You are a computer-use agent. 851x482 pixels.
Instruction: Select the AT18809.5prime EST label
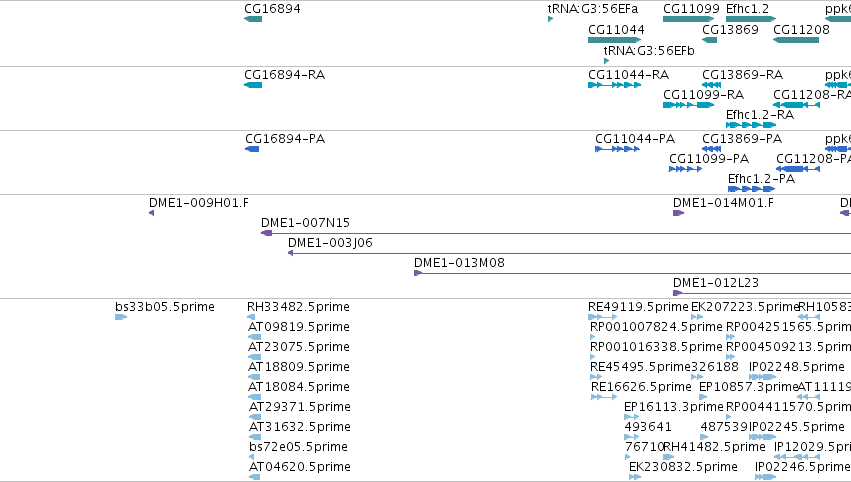coord(299,367)
